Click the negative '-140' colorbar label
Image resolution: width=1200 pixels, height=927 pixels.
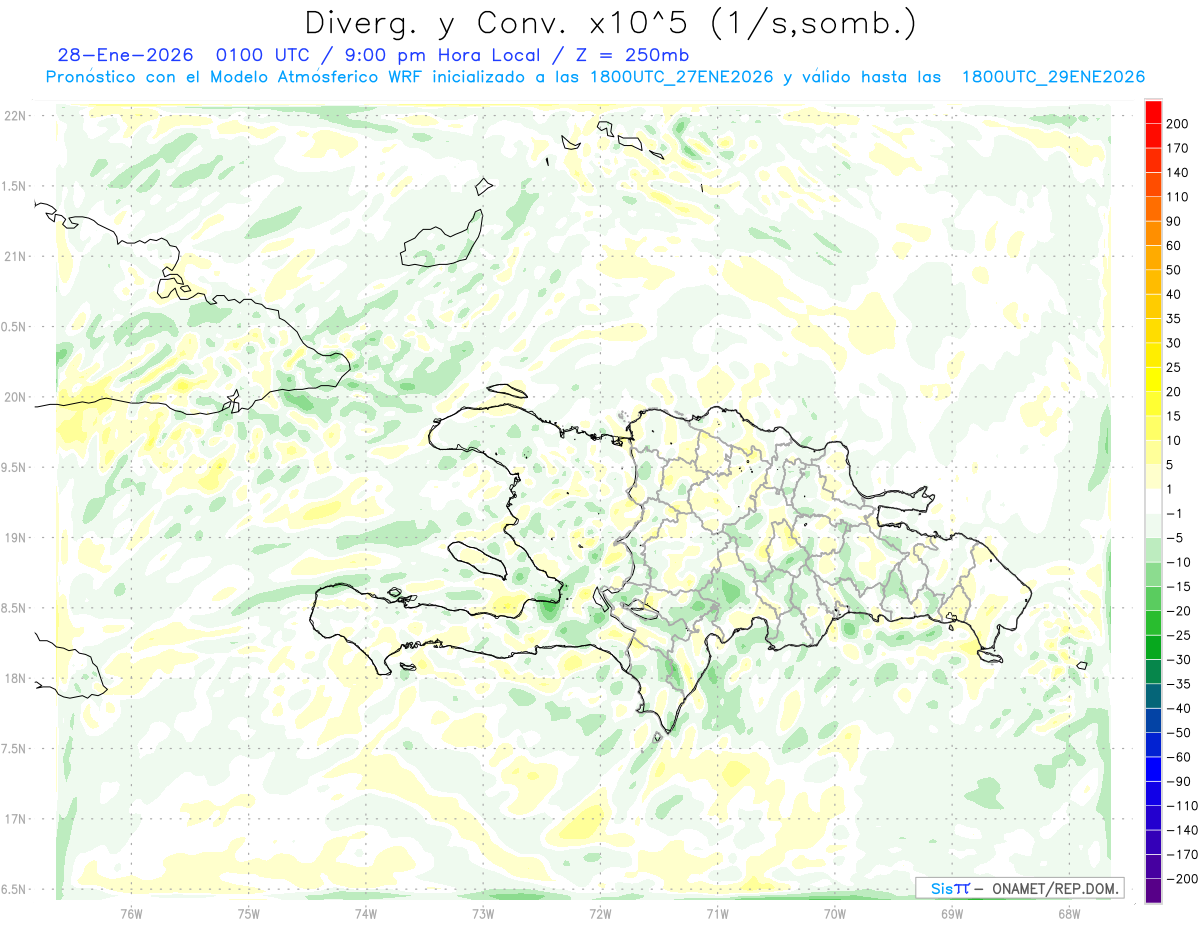[1182, 830]
